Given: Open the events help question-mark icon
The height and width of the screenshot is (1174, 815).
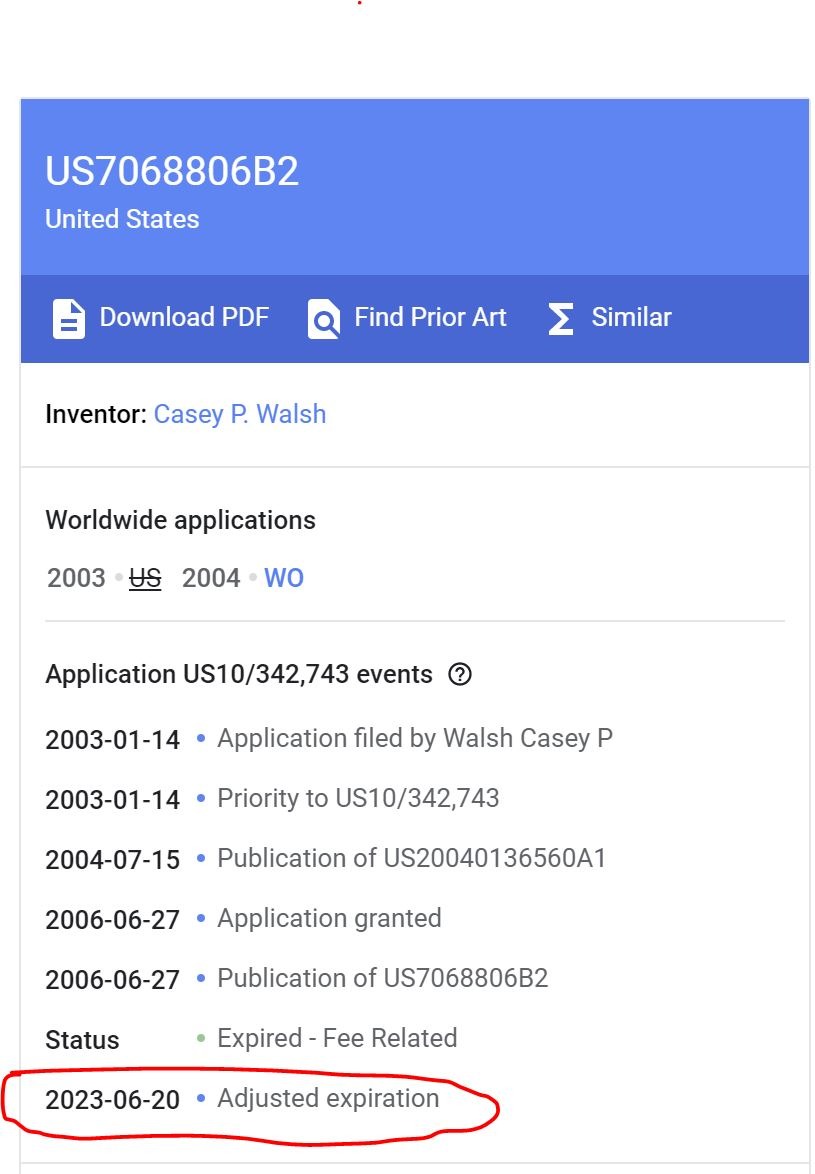Looking at the screenshot, I should (460, 675).
